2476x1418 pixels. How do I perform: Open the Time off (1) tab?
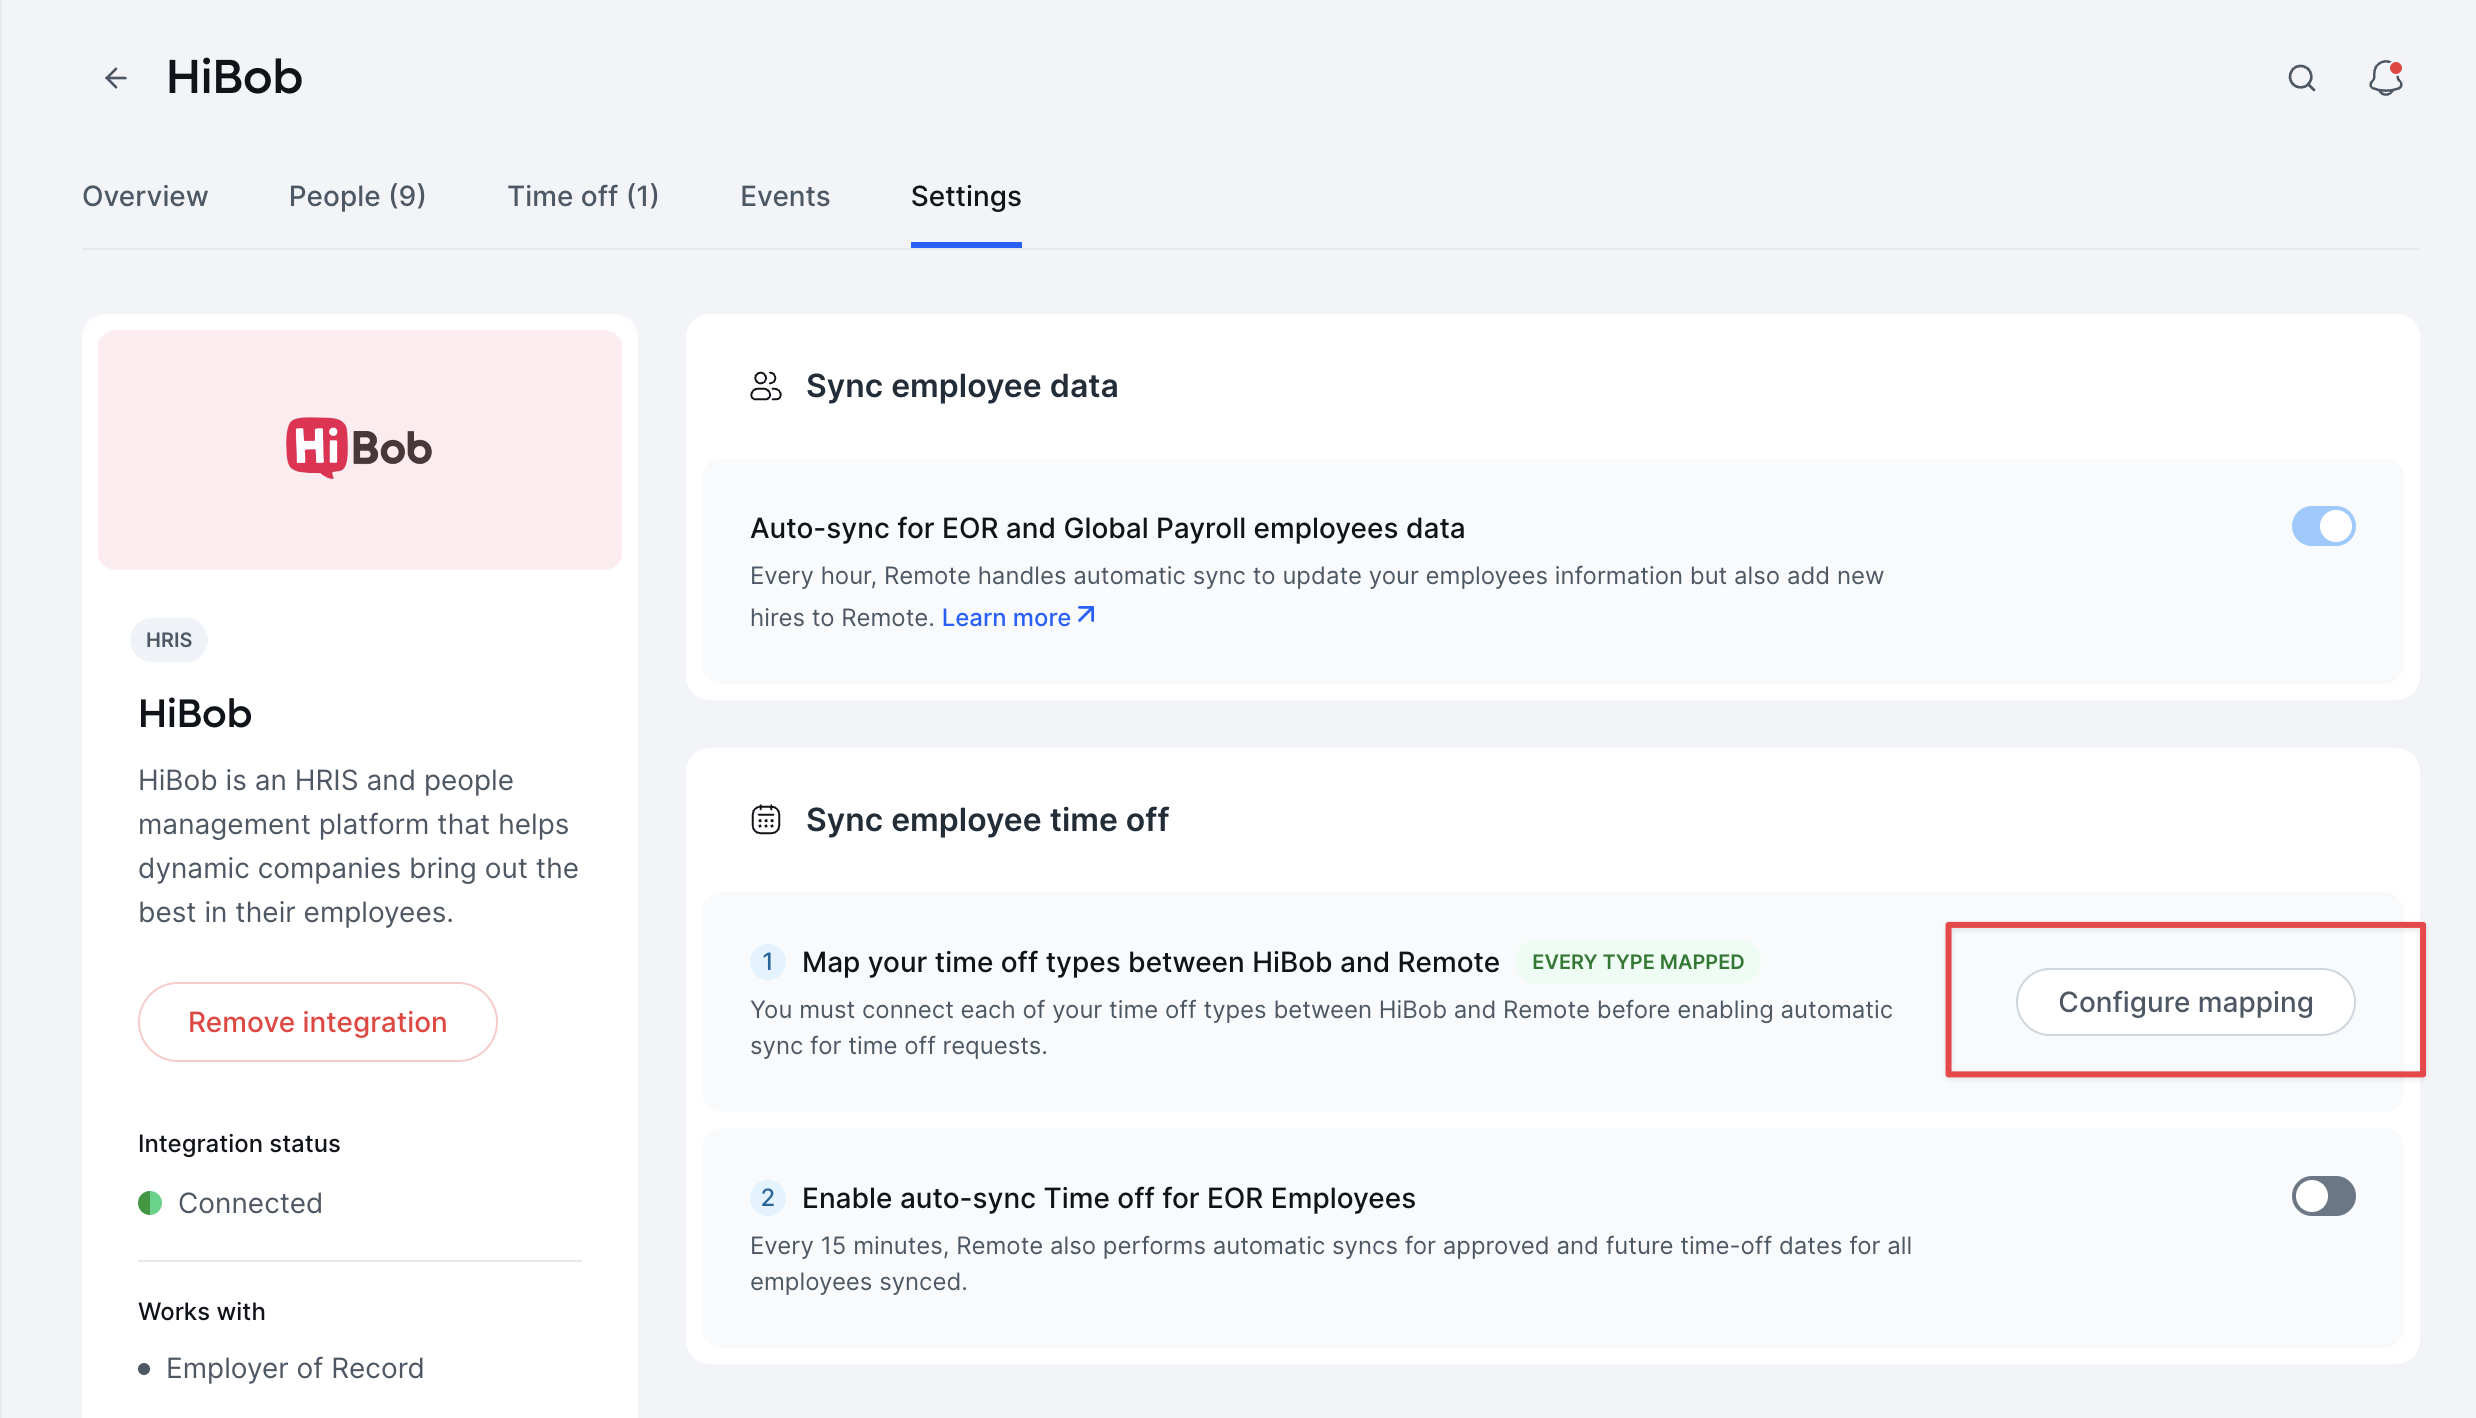point(583,196)
